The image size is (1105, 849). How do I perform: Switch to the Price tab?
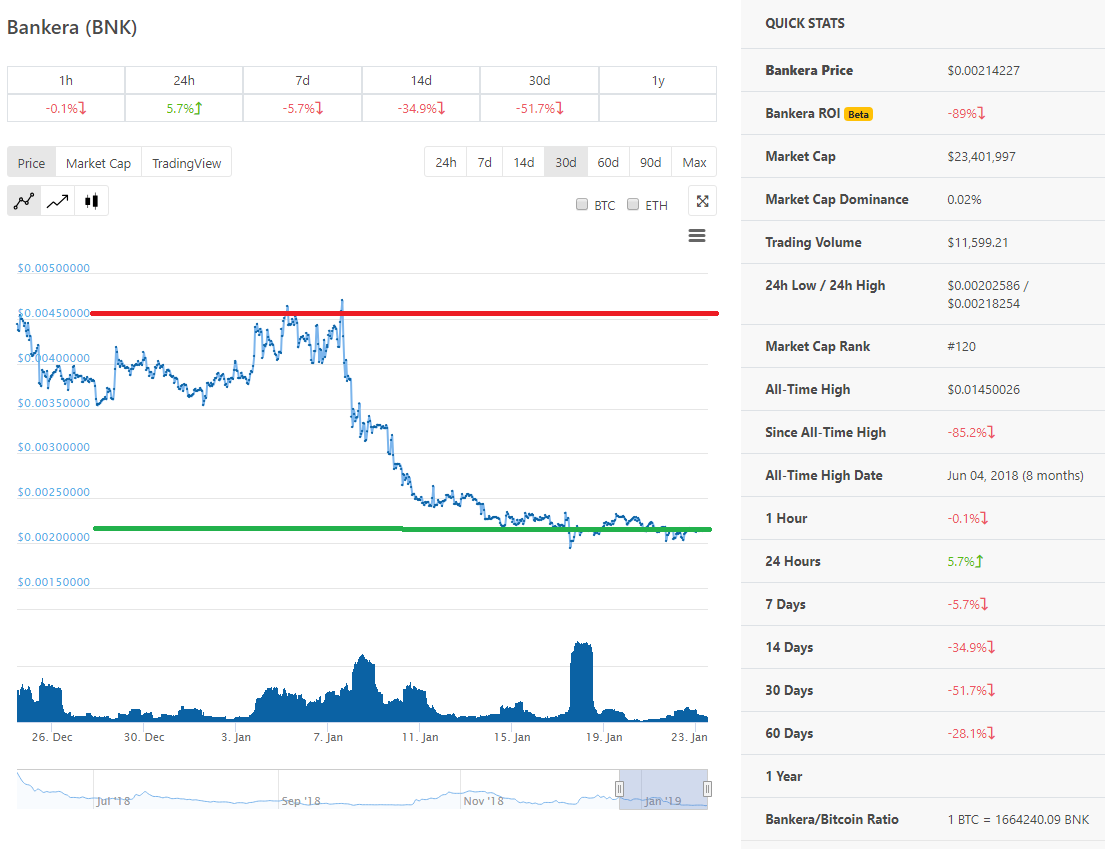click(32, 163)
